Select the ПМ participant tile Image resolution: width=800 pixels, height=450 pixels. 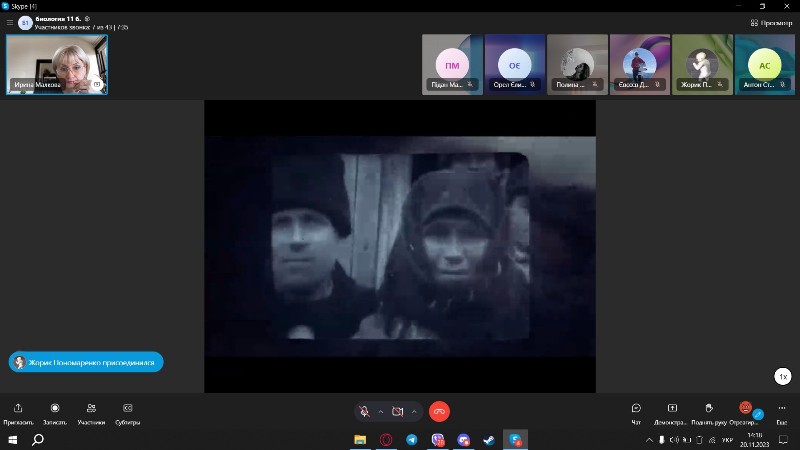(x=452, y=64)
